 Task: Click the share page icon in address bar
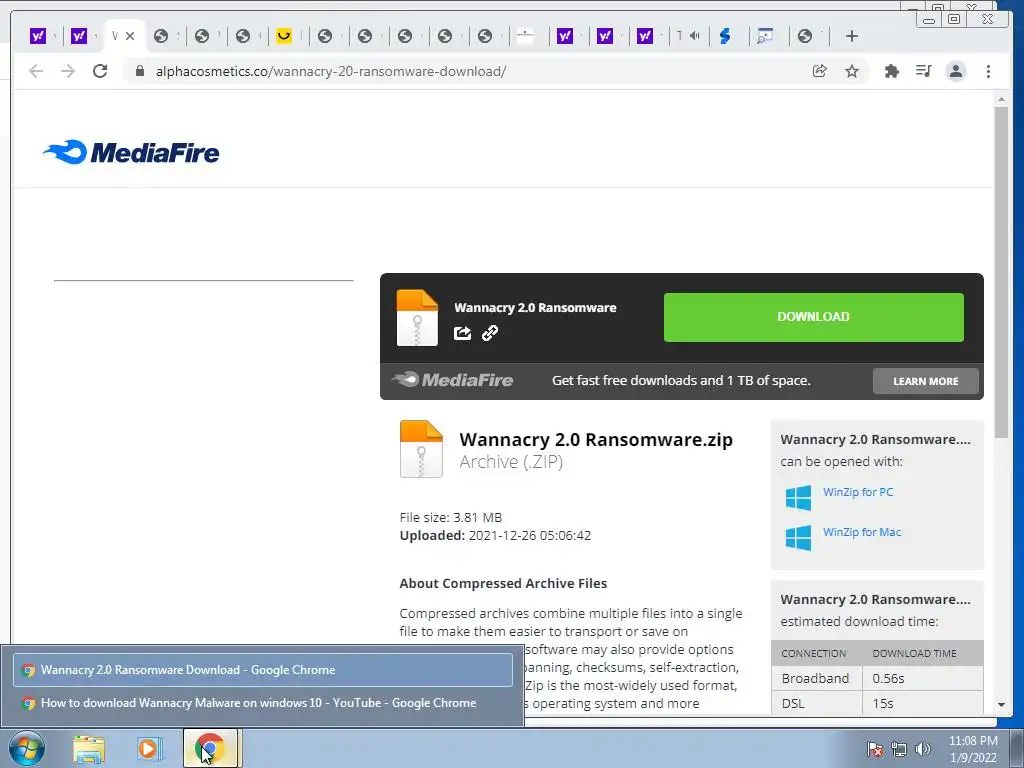coord(820,71)
